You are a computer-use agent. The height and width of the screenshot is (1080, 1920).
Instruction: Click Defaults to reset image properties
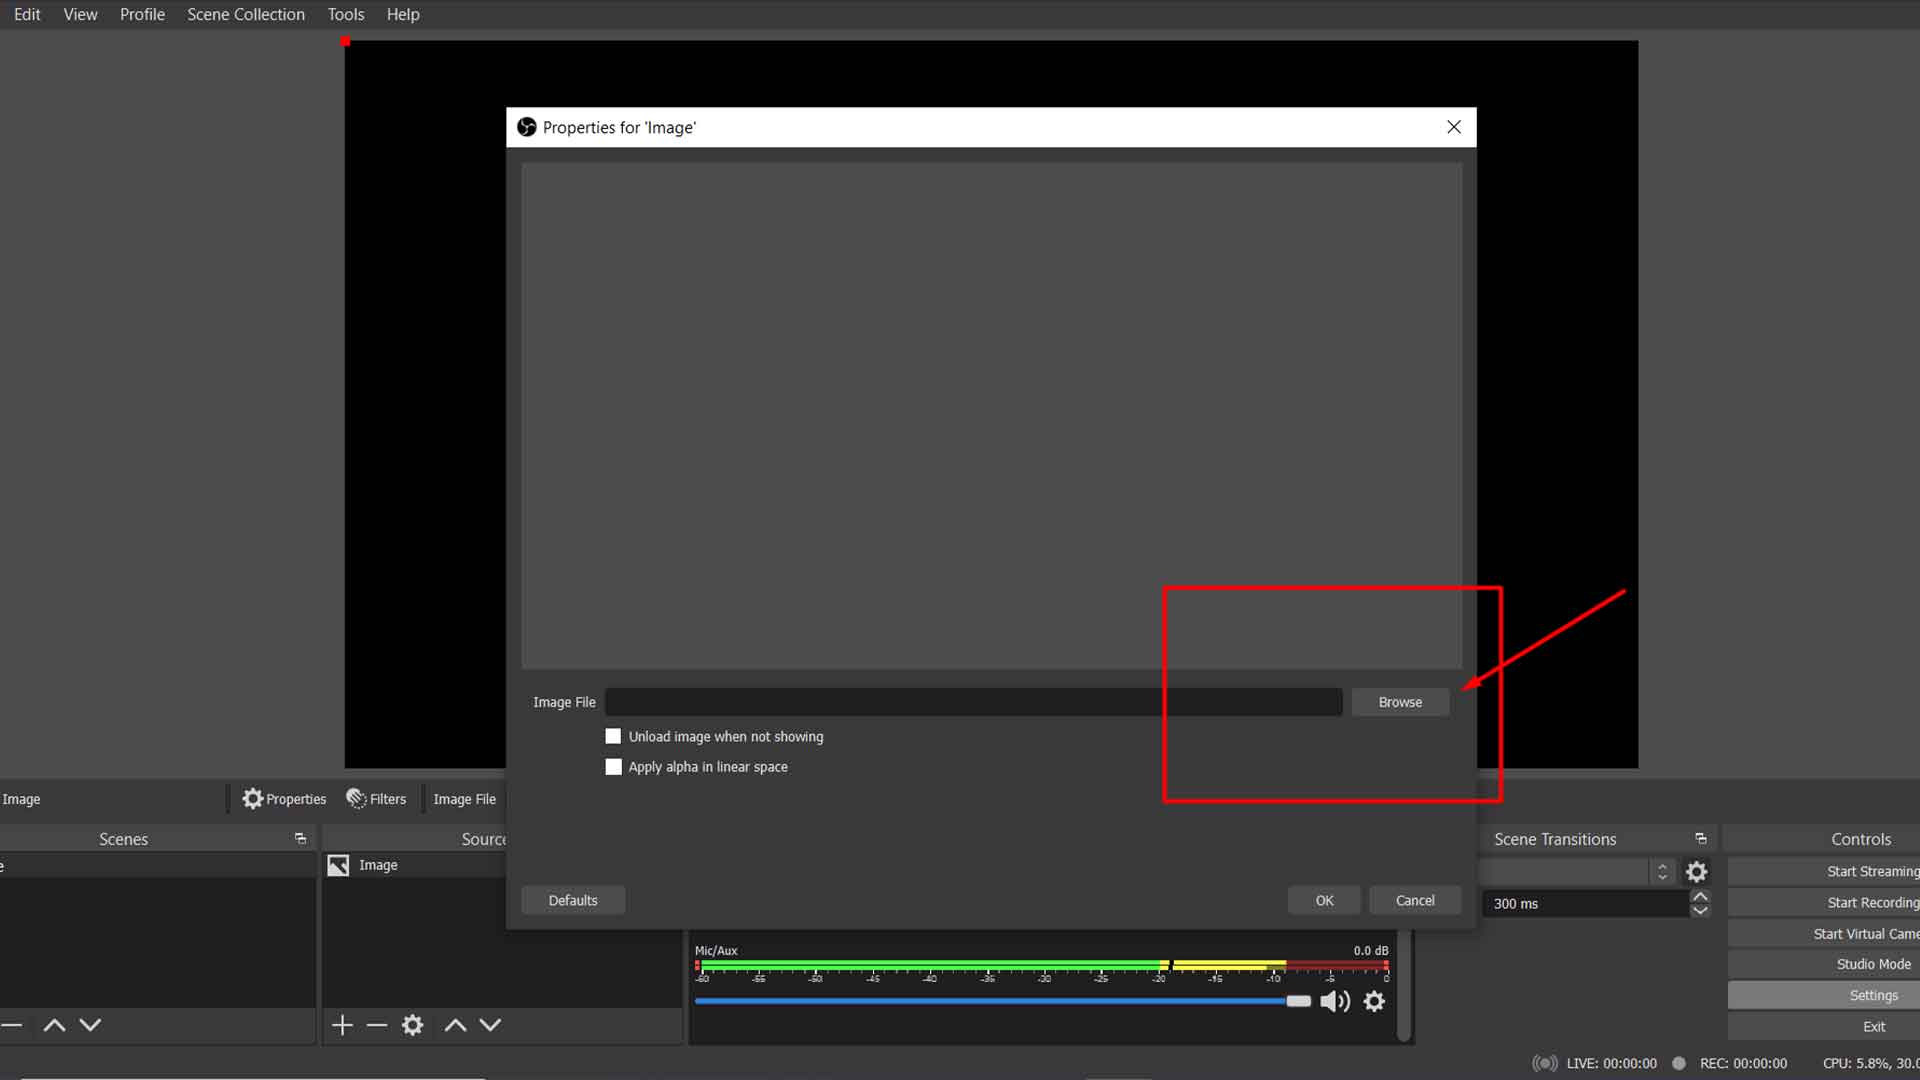coord(572,899)
